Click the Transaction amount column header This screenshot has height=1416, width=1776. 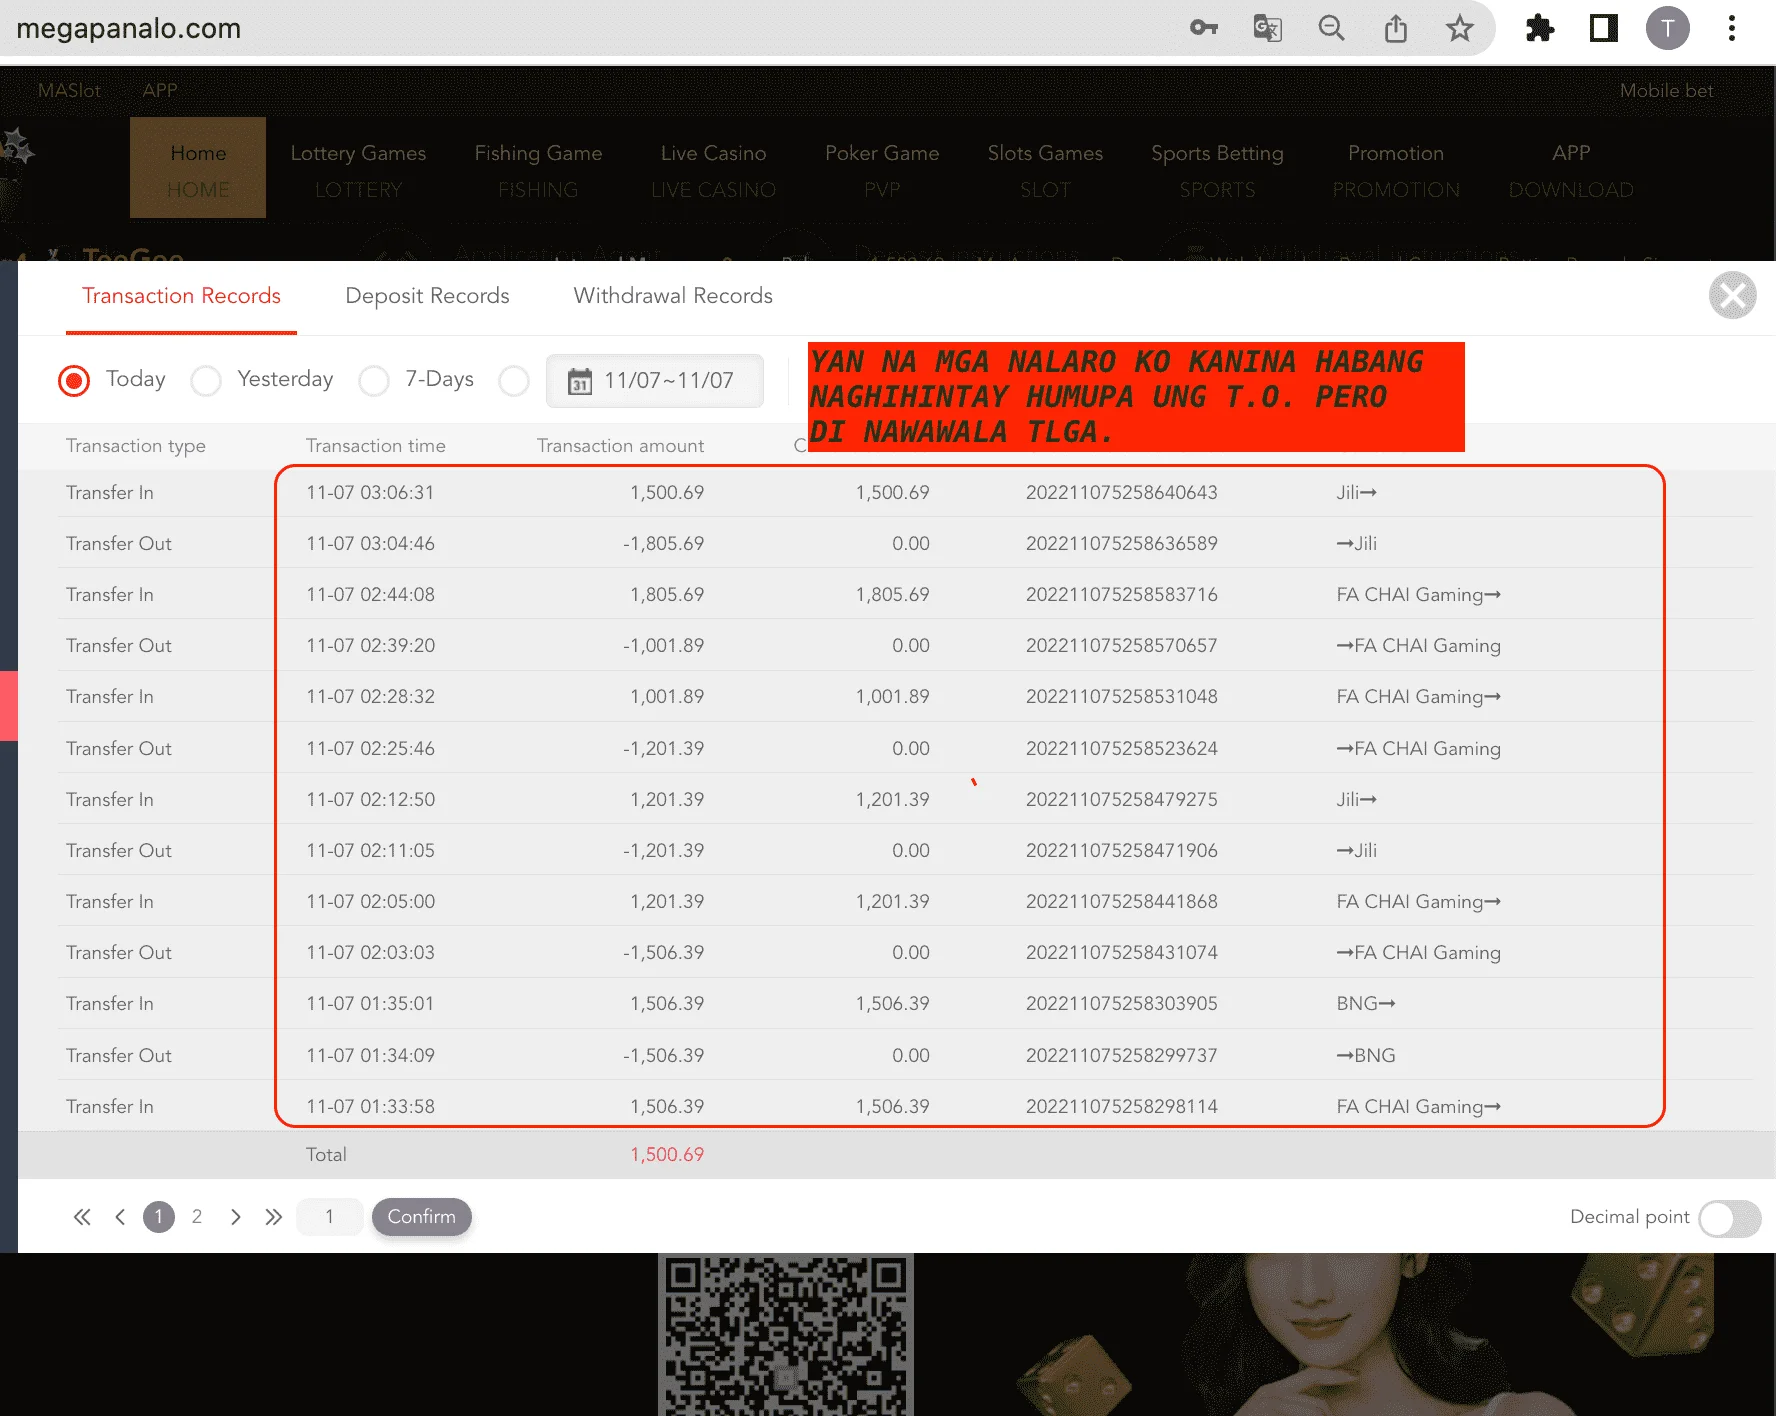(620, 446)
